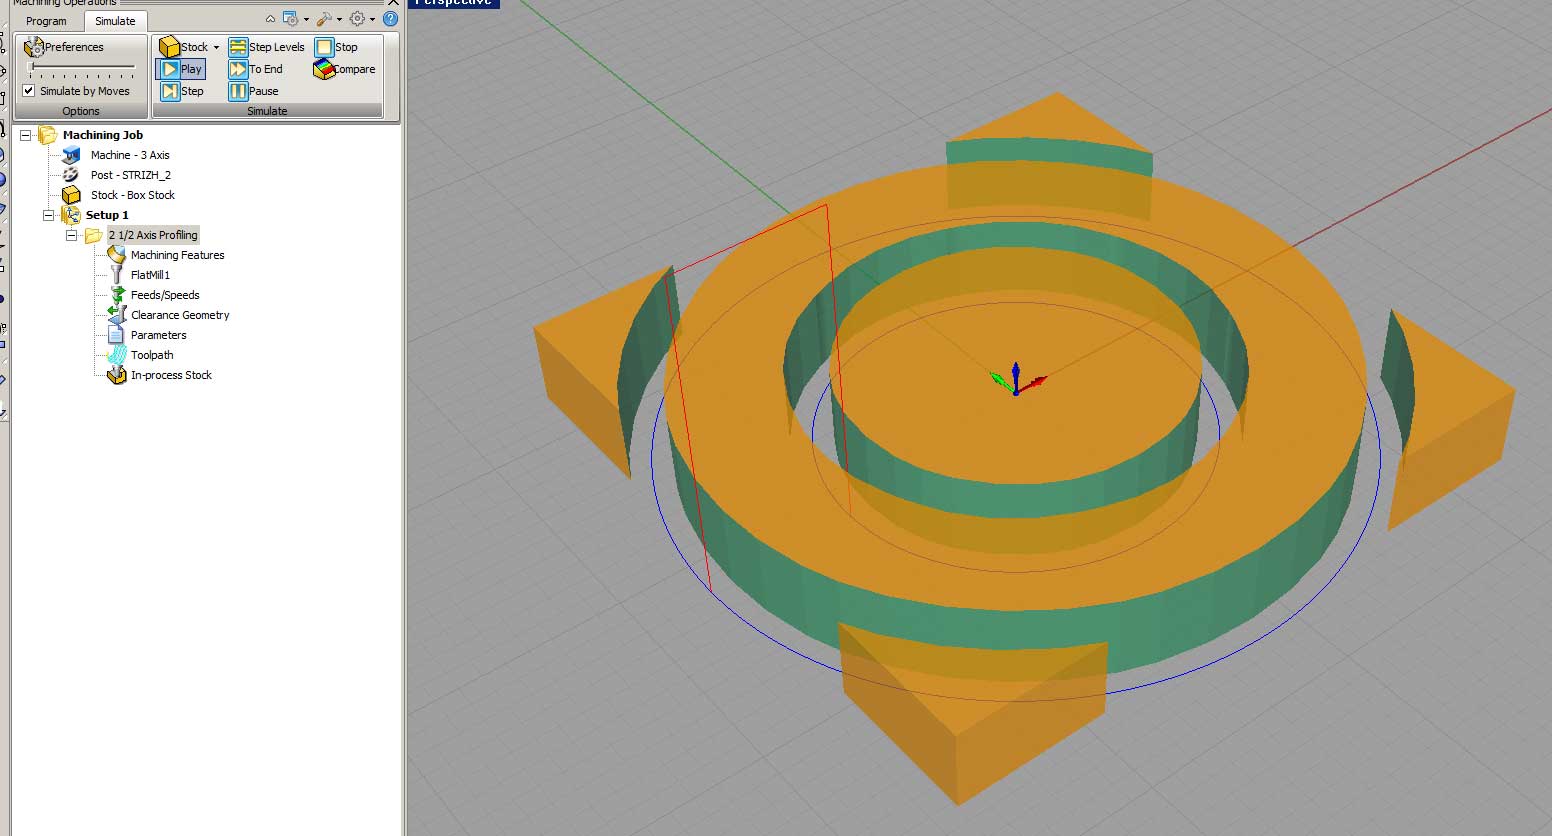Click the simulation speed slider
1552x836 pixels.
pyautogui.click(x=82, y=68)
